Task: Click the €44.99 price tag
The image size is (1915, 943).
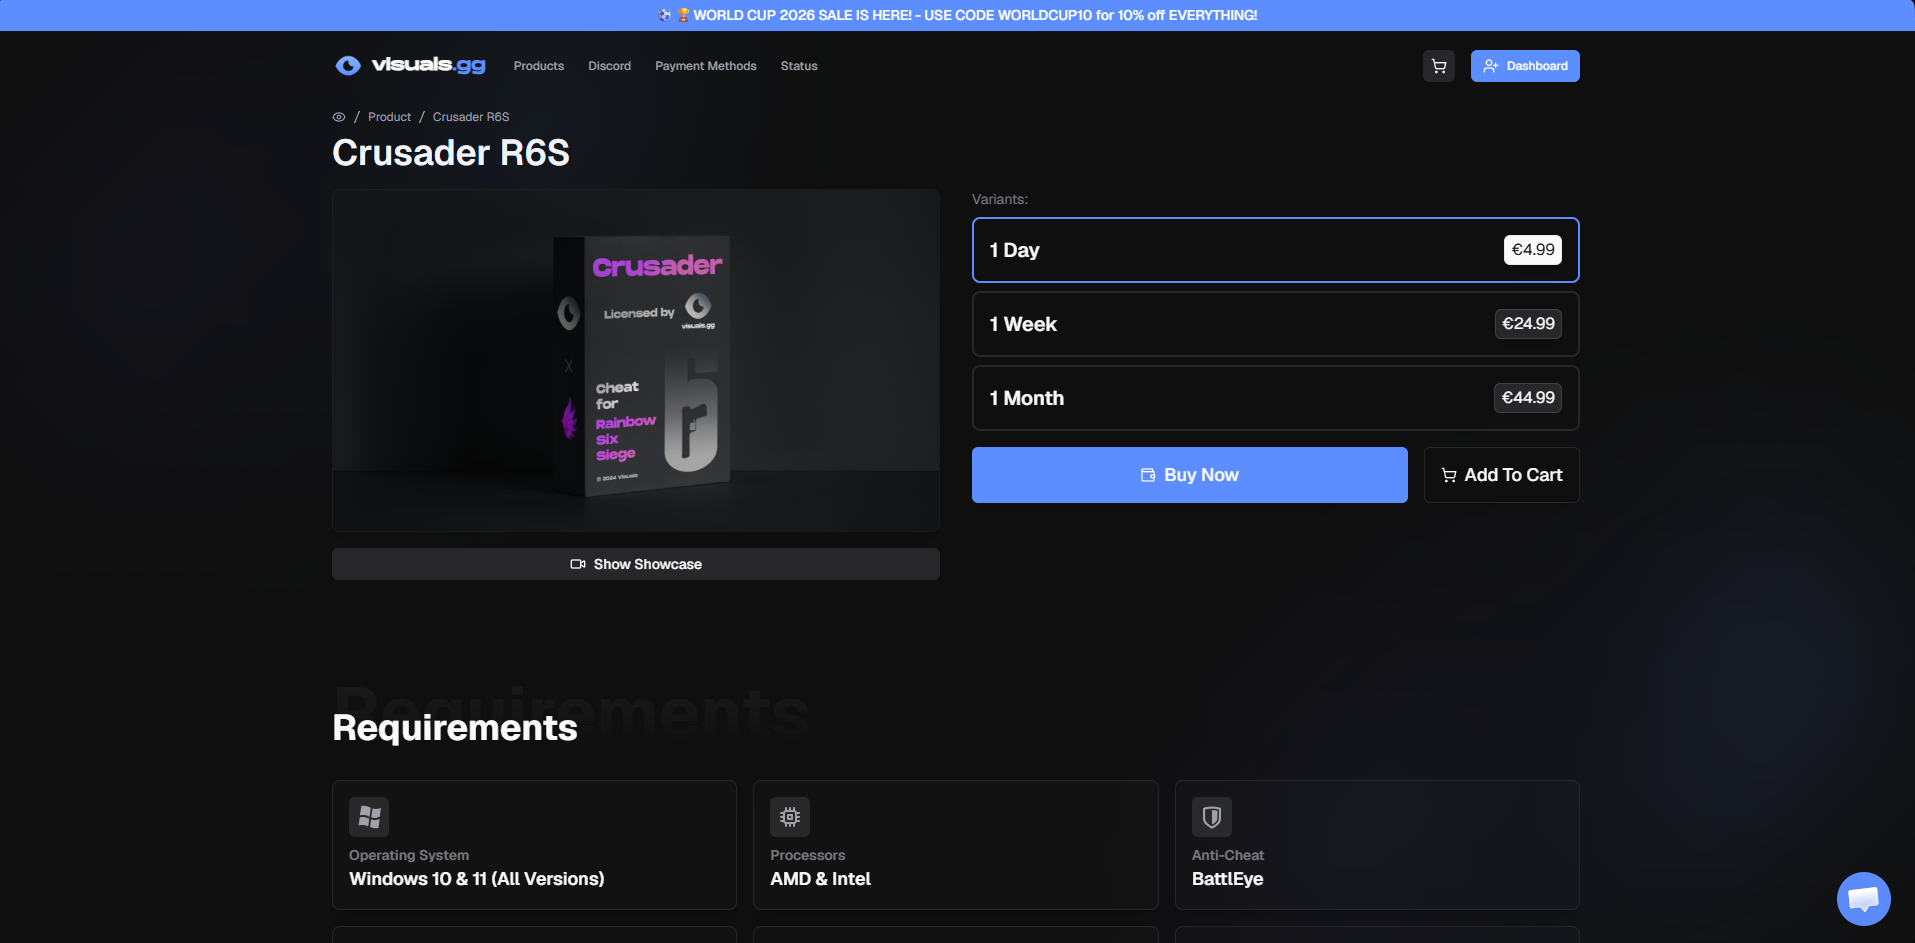Action: click(1528, 398)
